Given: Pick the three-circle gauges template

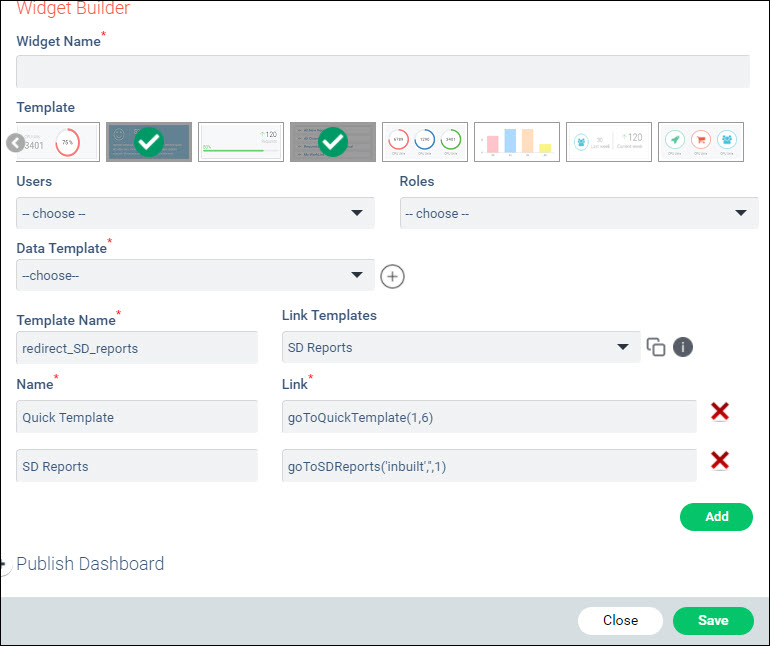Looking at the screenshot, I should click(425, 142).
